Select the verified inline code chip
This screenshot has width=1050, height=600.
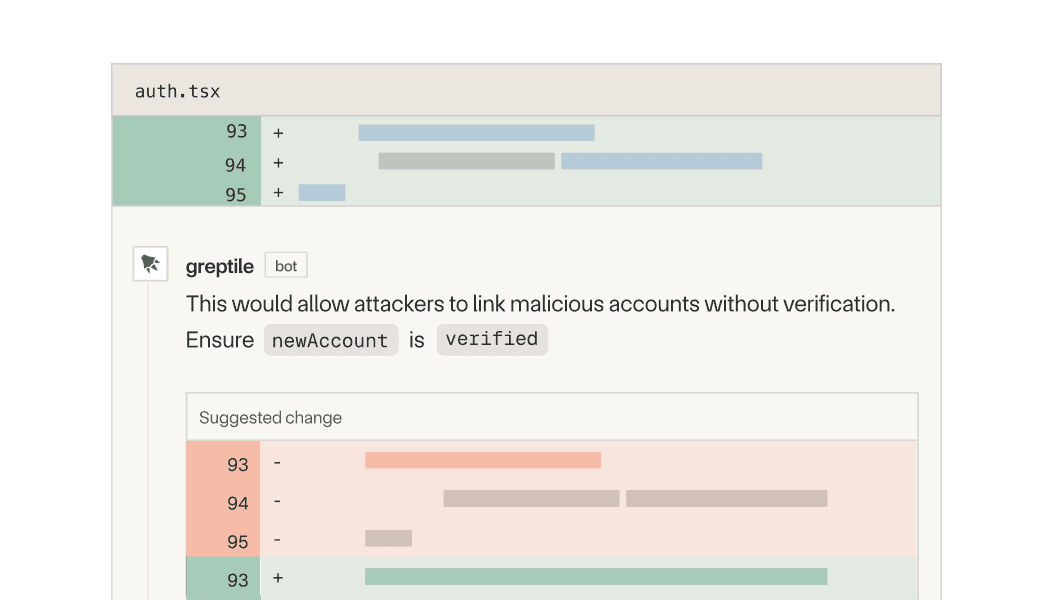coord(492,339)
